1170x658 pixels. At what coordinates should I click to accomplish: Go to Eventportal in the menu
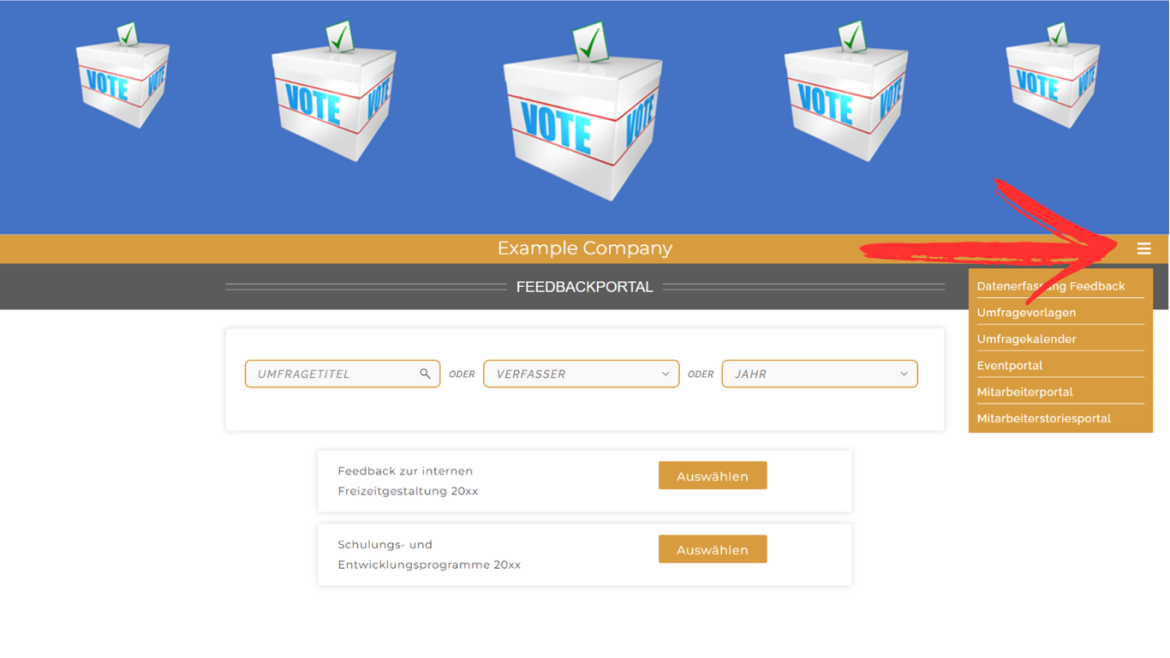pos(1010,366)
